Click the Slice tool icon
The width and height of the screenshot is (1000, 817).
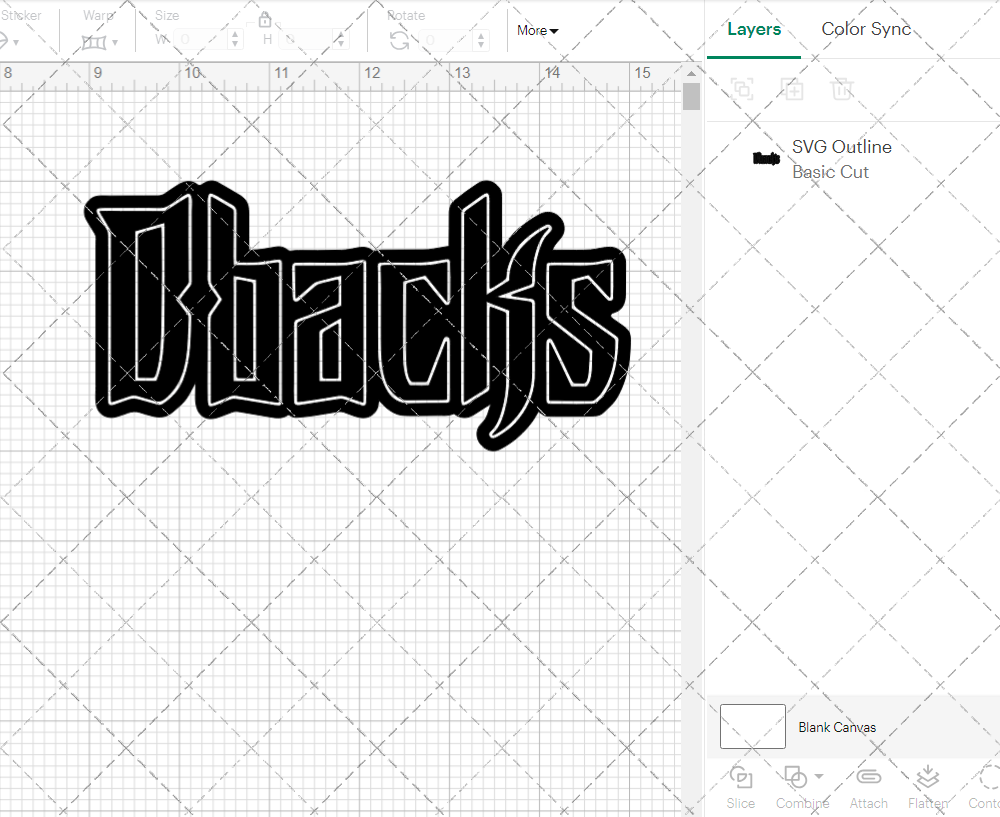tap(741, 778)
